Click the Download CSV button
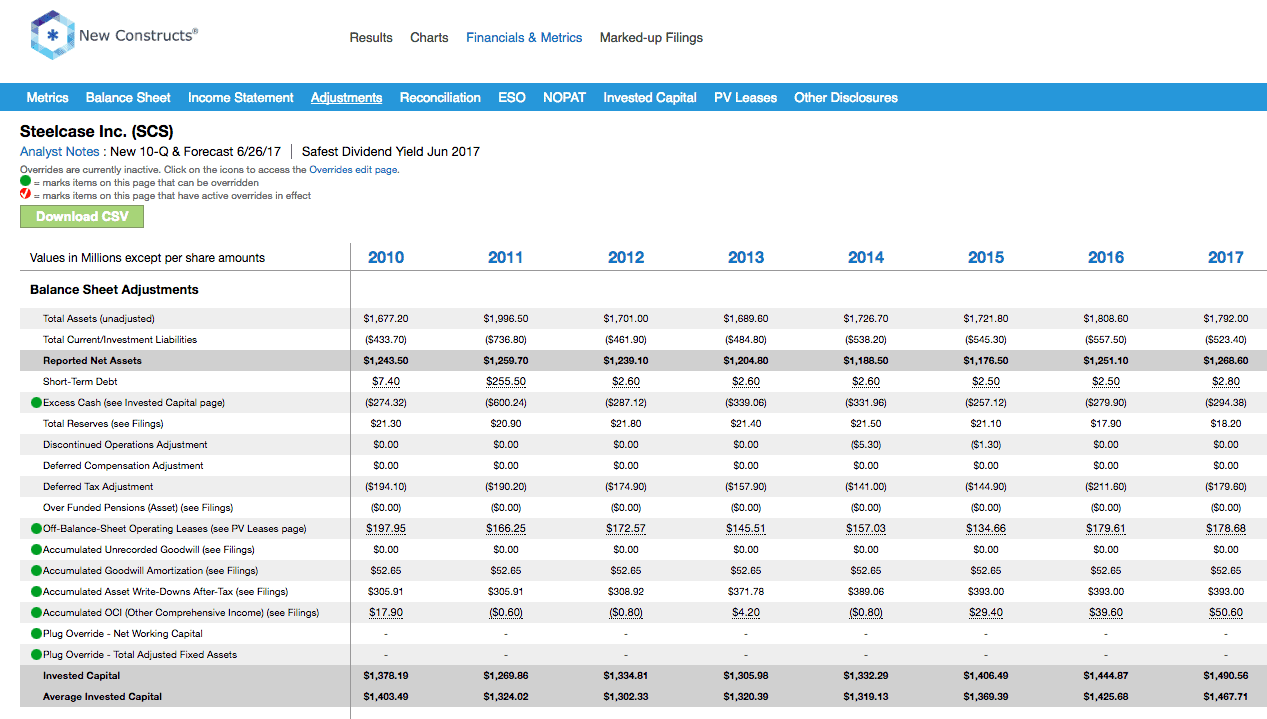Image resolution: width=1267 pixels, height=719 pixels. (x=82, y=217)
